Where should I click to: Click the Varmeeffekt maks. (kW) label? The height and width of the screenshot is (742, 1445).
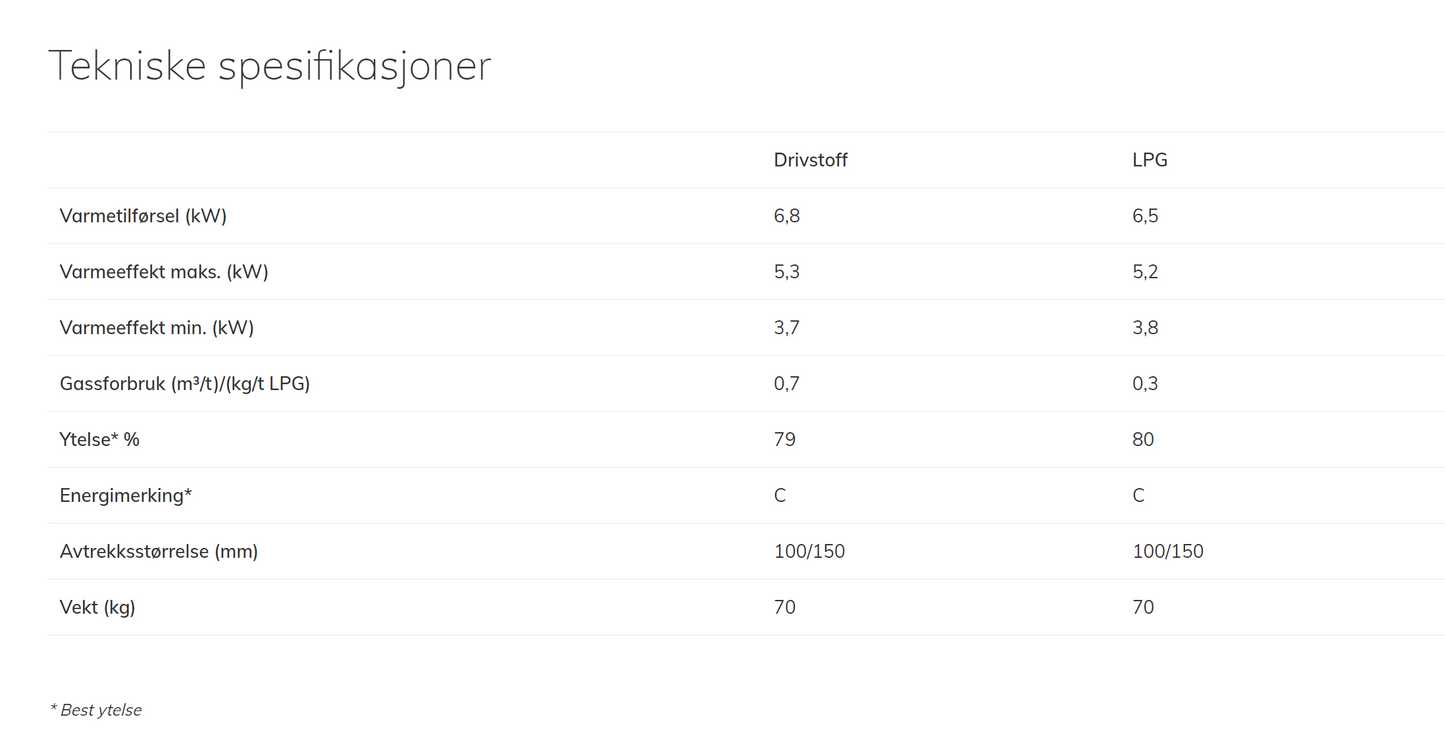pyautogui.click(x=164, y=272)
